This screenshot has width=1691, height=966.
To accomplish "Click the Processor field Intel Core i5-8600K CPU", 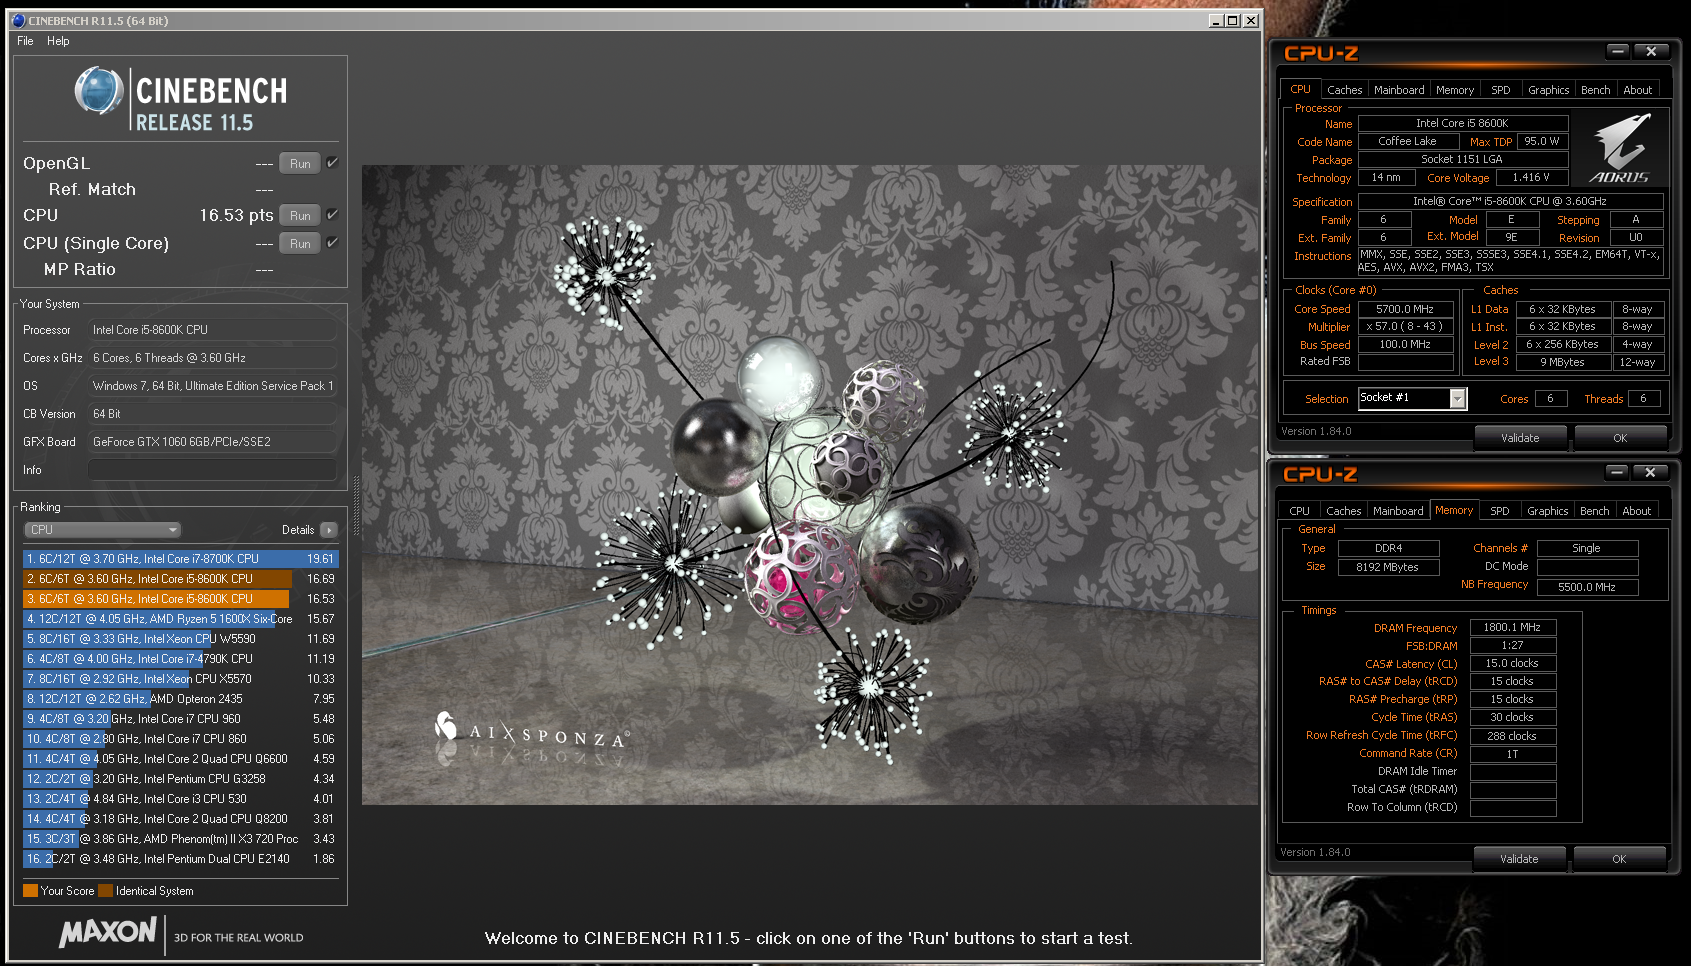I will (213, 330).
